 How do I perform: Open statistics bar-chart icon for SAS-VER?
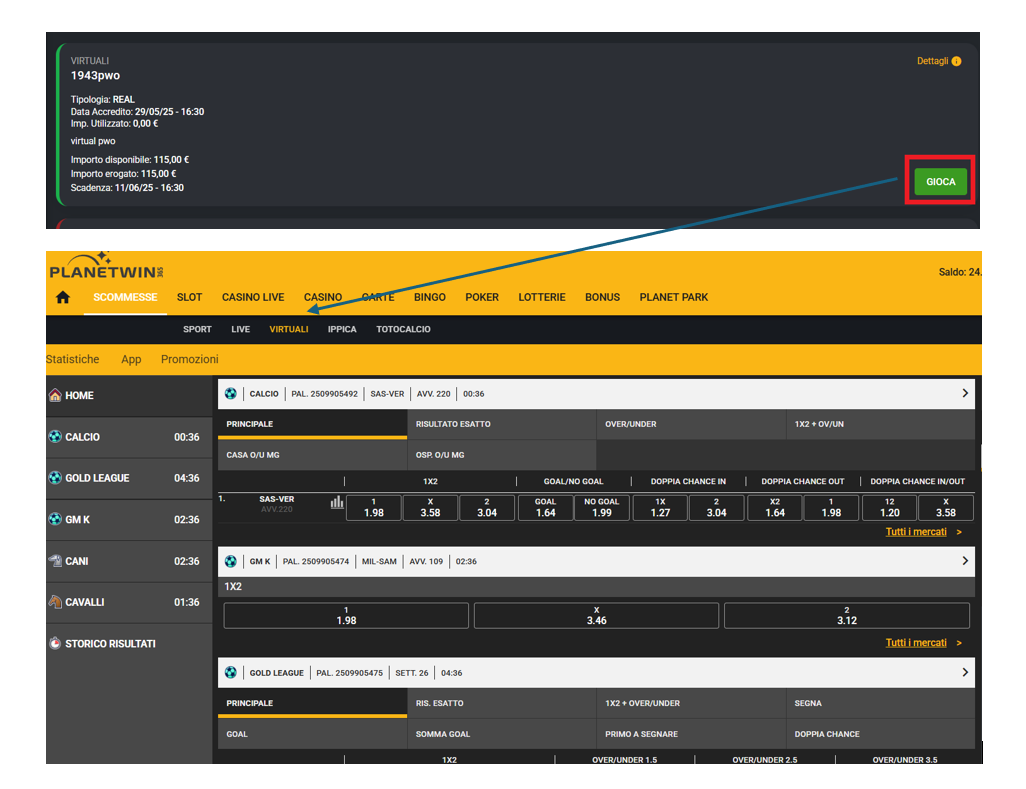tap(337, 503)
